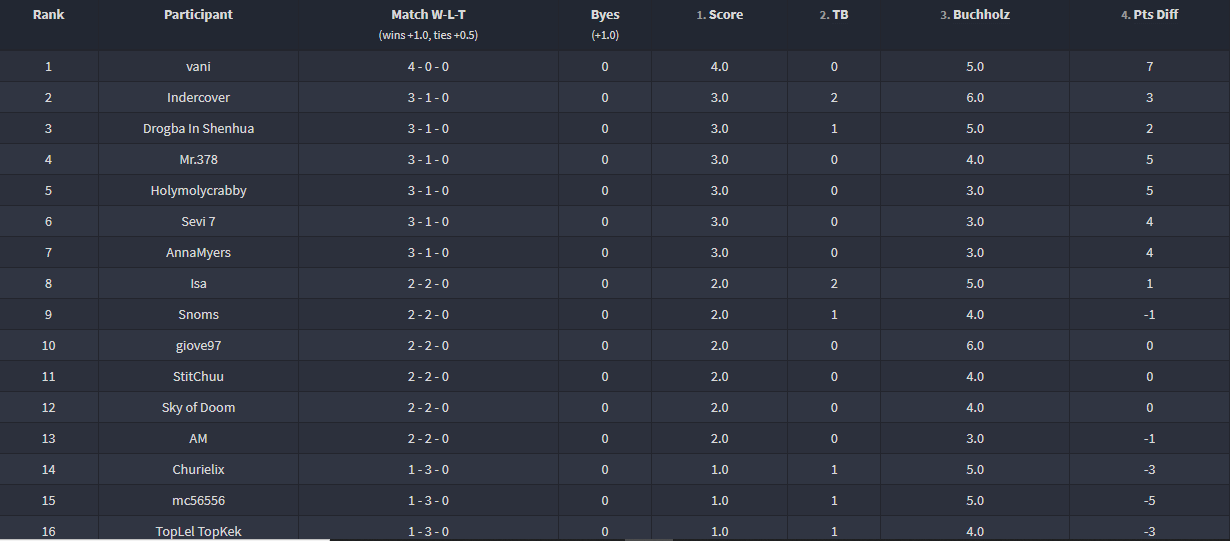Select participant mc56556
The image size is (1230, 541).
point(198,501)
